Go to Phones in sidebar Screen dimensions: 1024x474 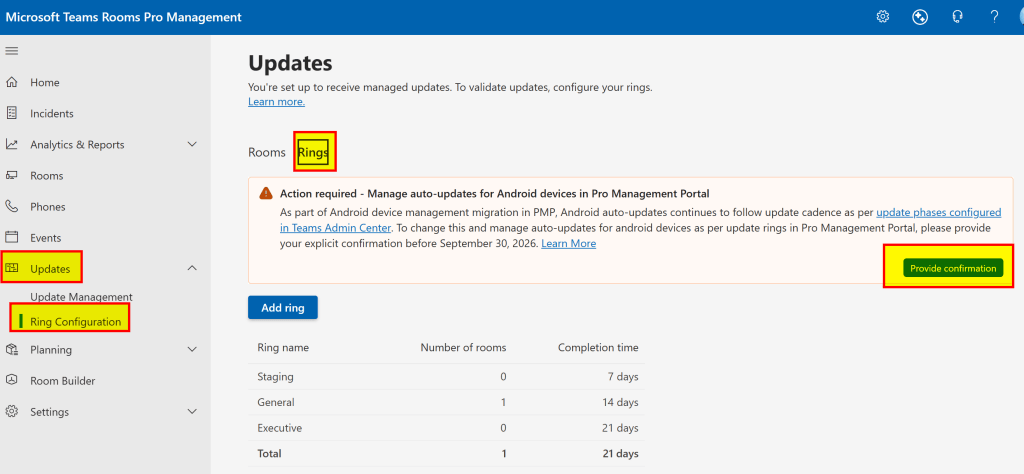(x=48, y=207)
